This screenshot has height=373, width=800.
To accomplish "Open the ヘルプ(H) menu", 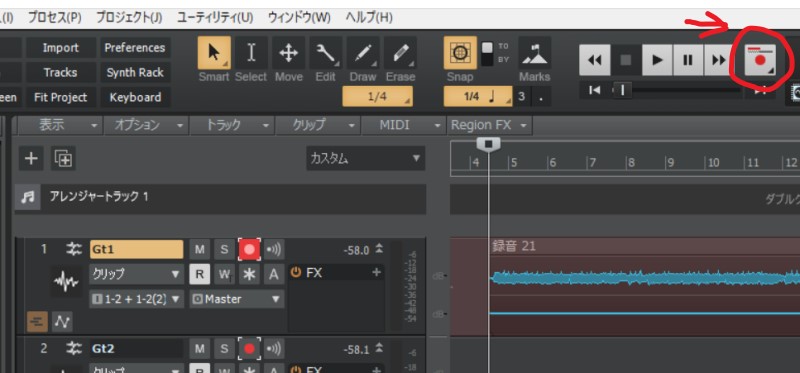I will point(369,18).
